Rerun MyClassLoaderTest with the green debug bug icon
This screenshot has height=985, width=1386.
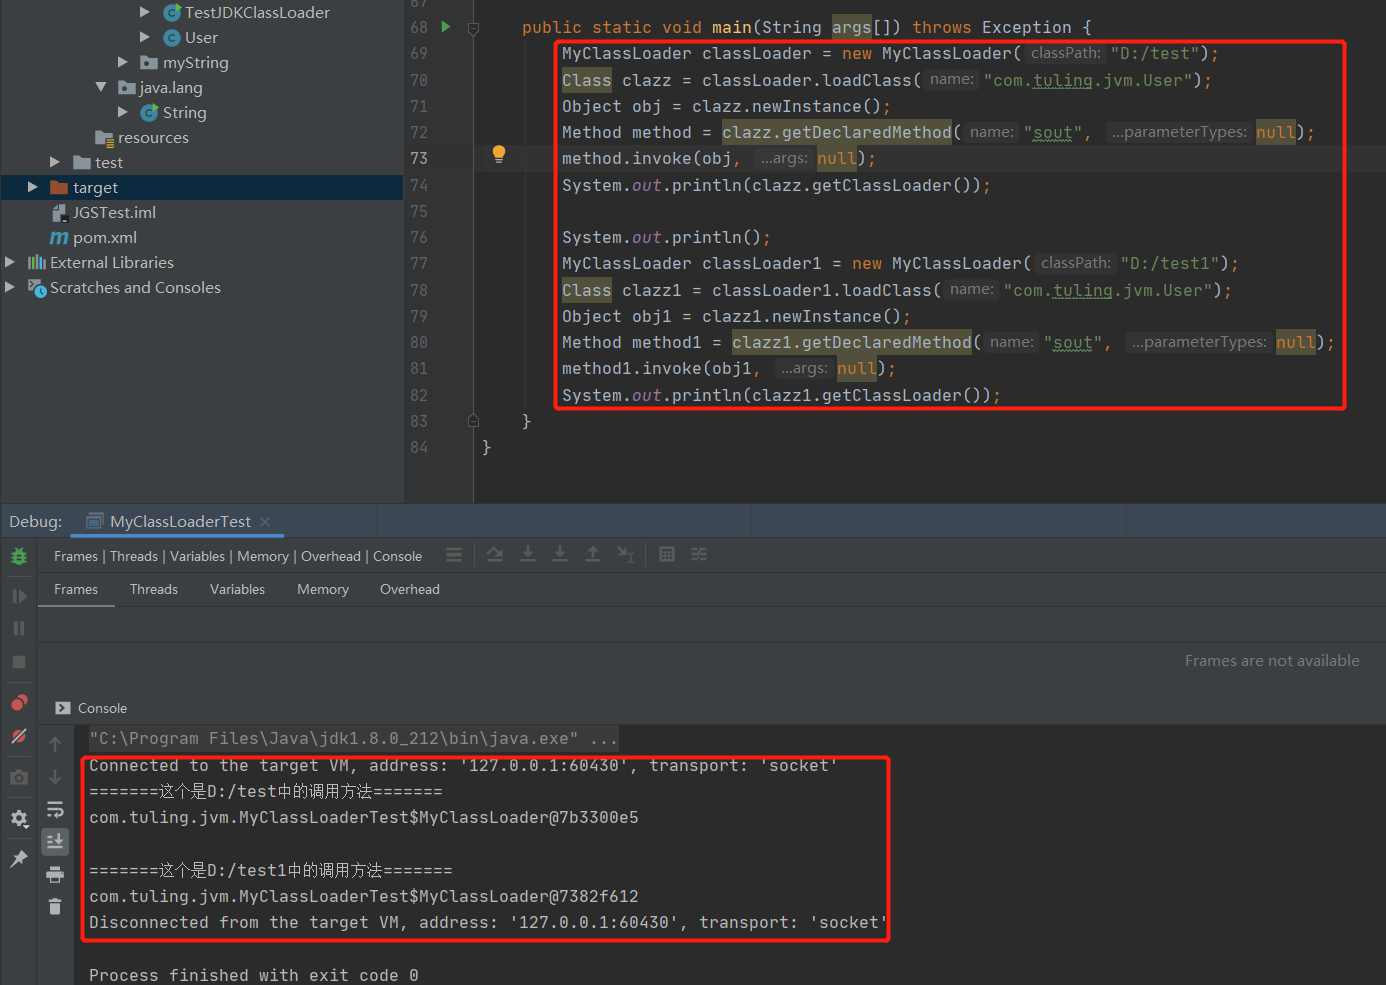pyautogui.click(x=19, y=556)
